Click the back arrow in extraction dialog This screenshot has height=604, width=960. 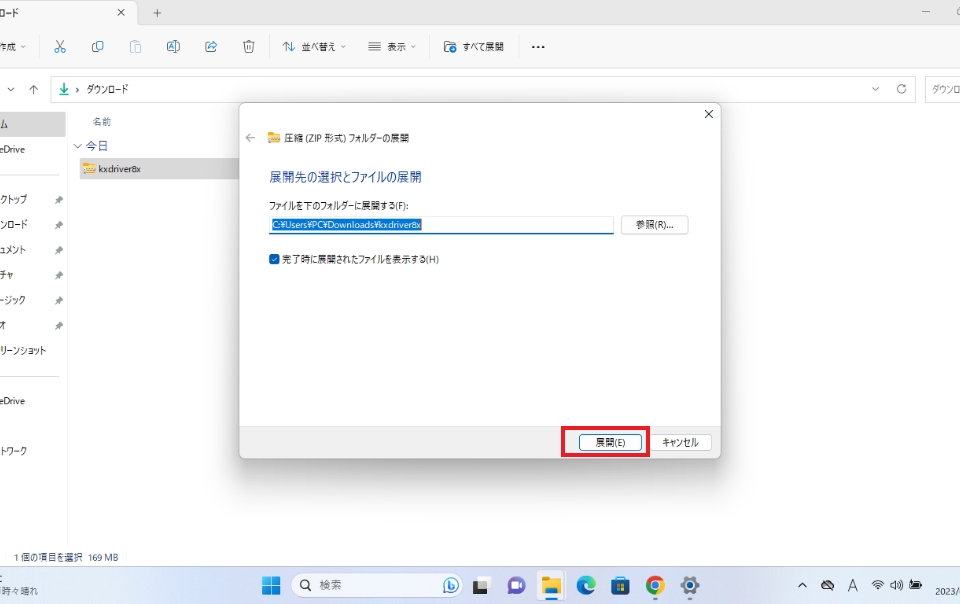click(x=250, y=138)
